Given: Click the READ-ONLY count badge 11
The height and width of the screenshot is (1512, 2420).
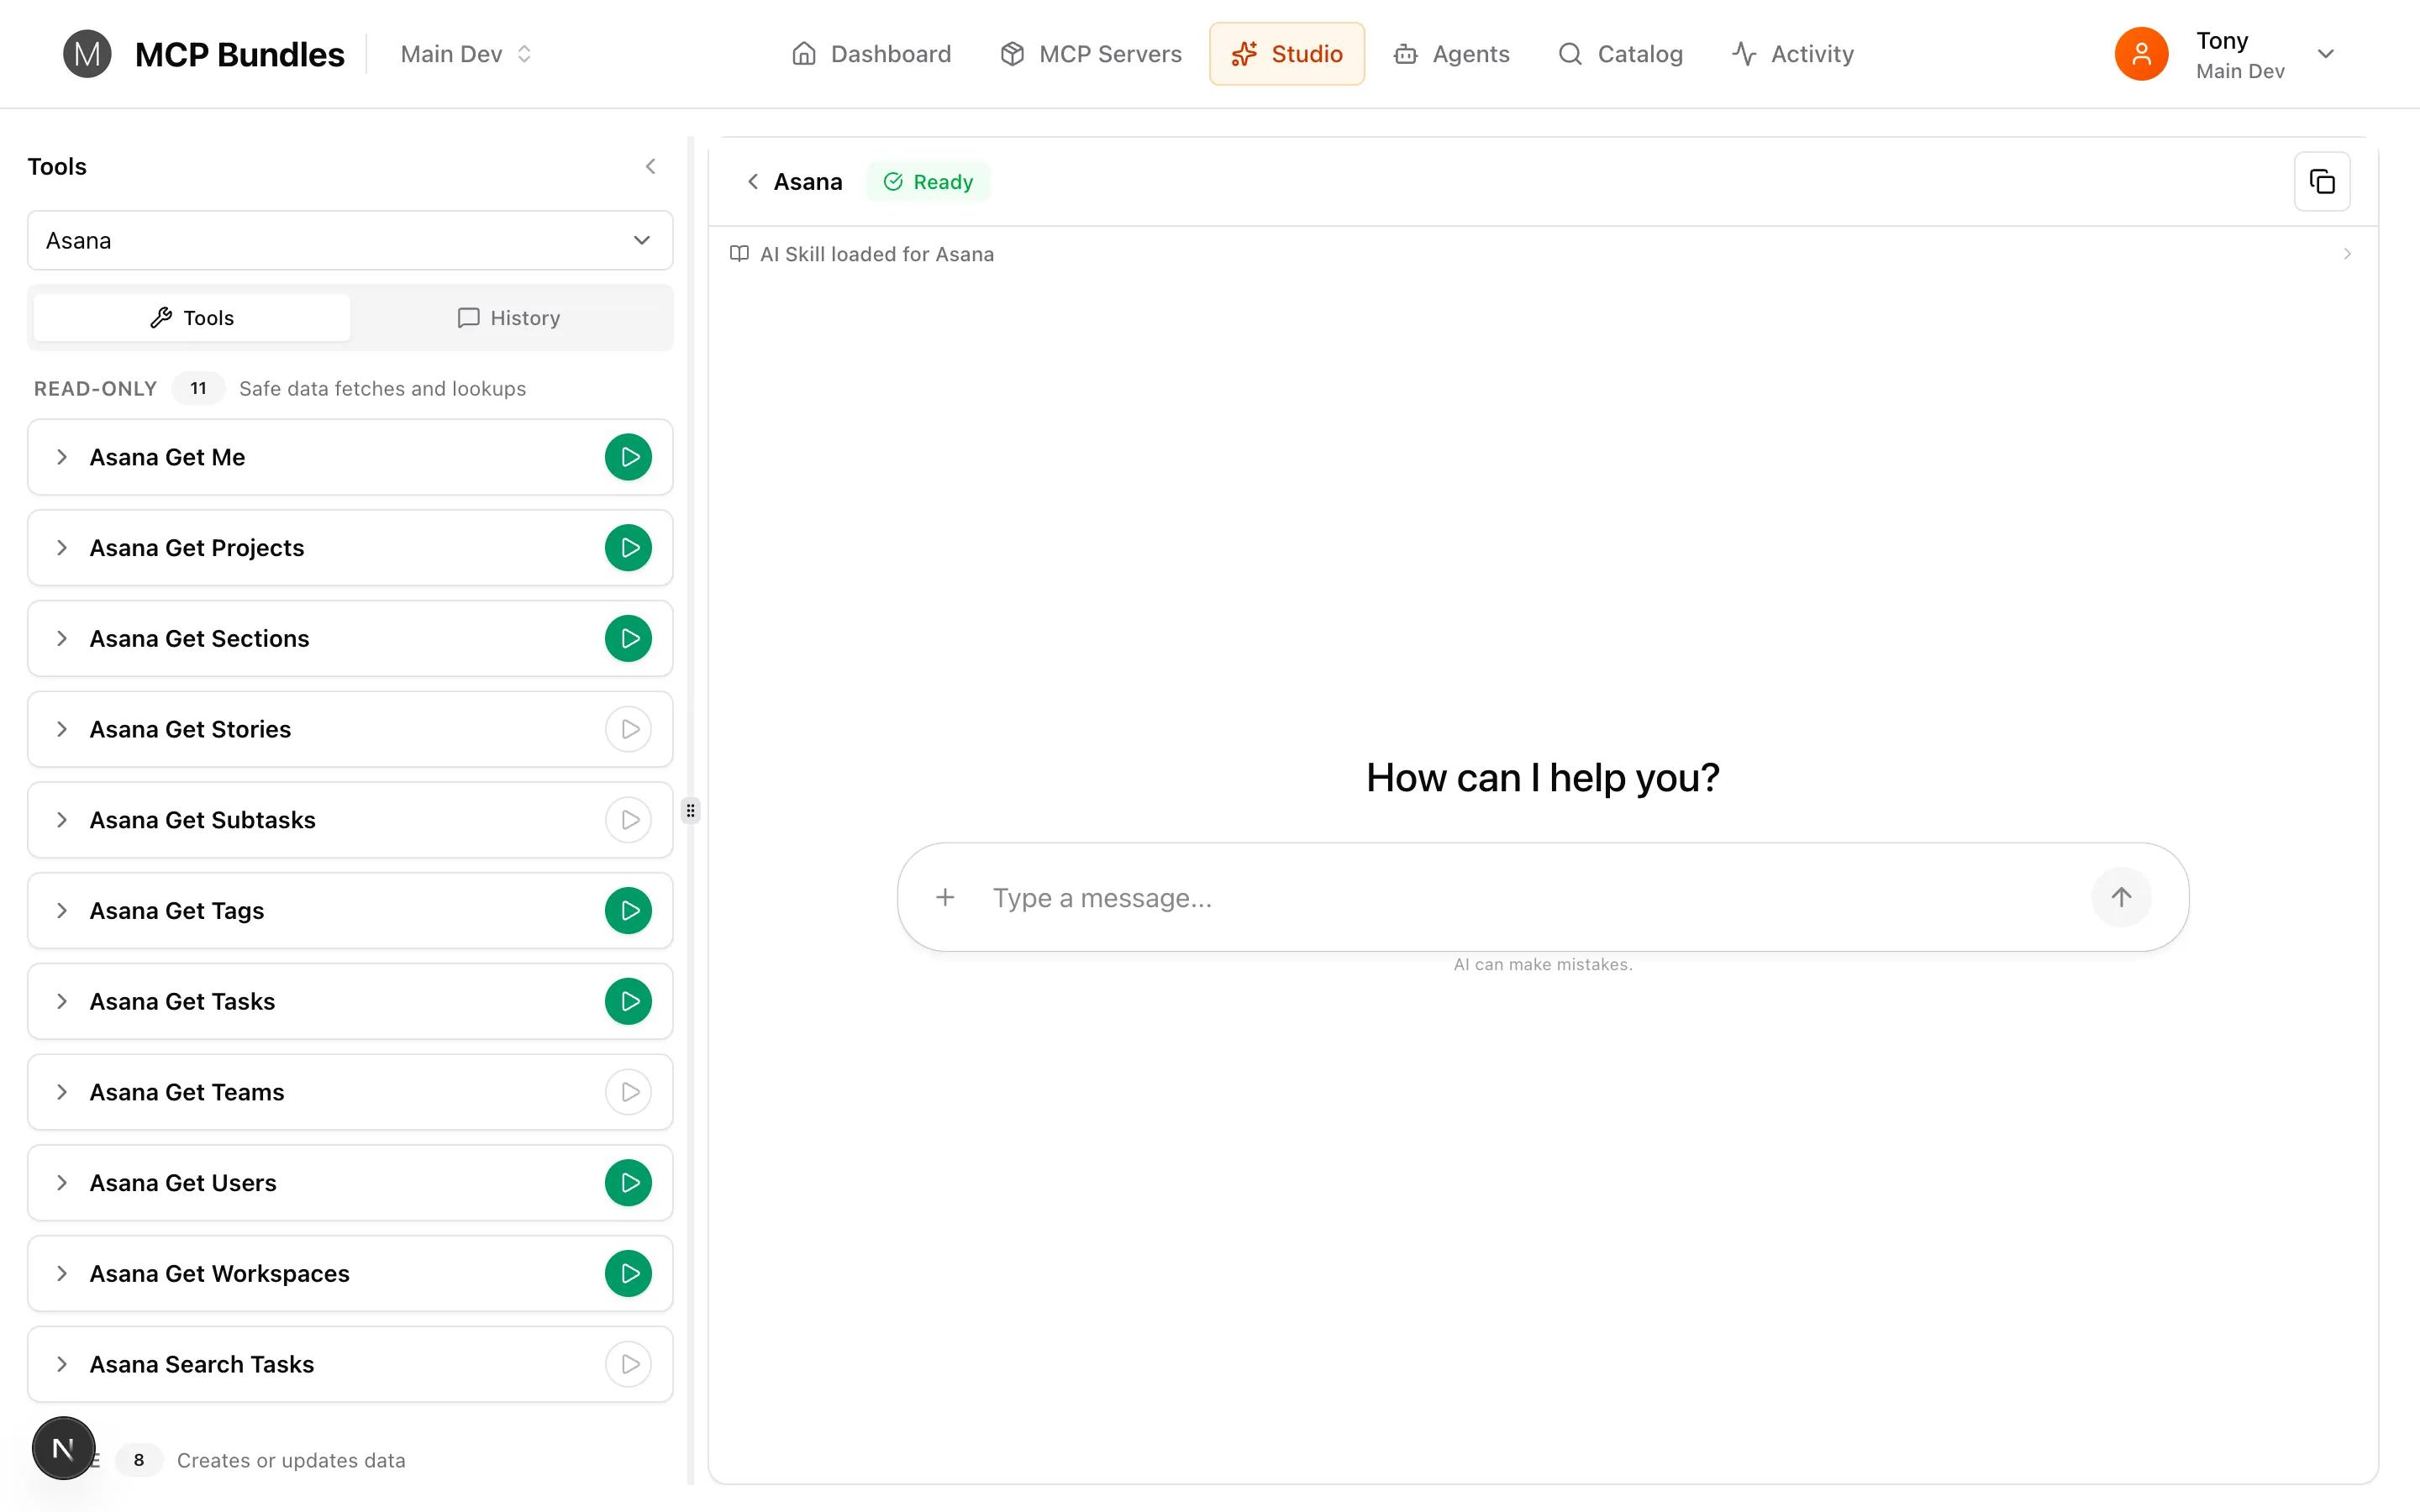Looking at the screenshot, I should click(198, 389).
